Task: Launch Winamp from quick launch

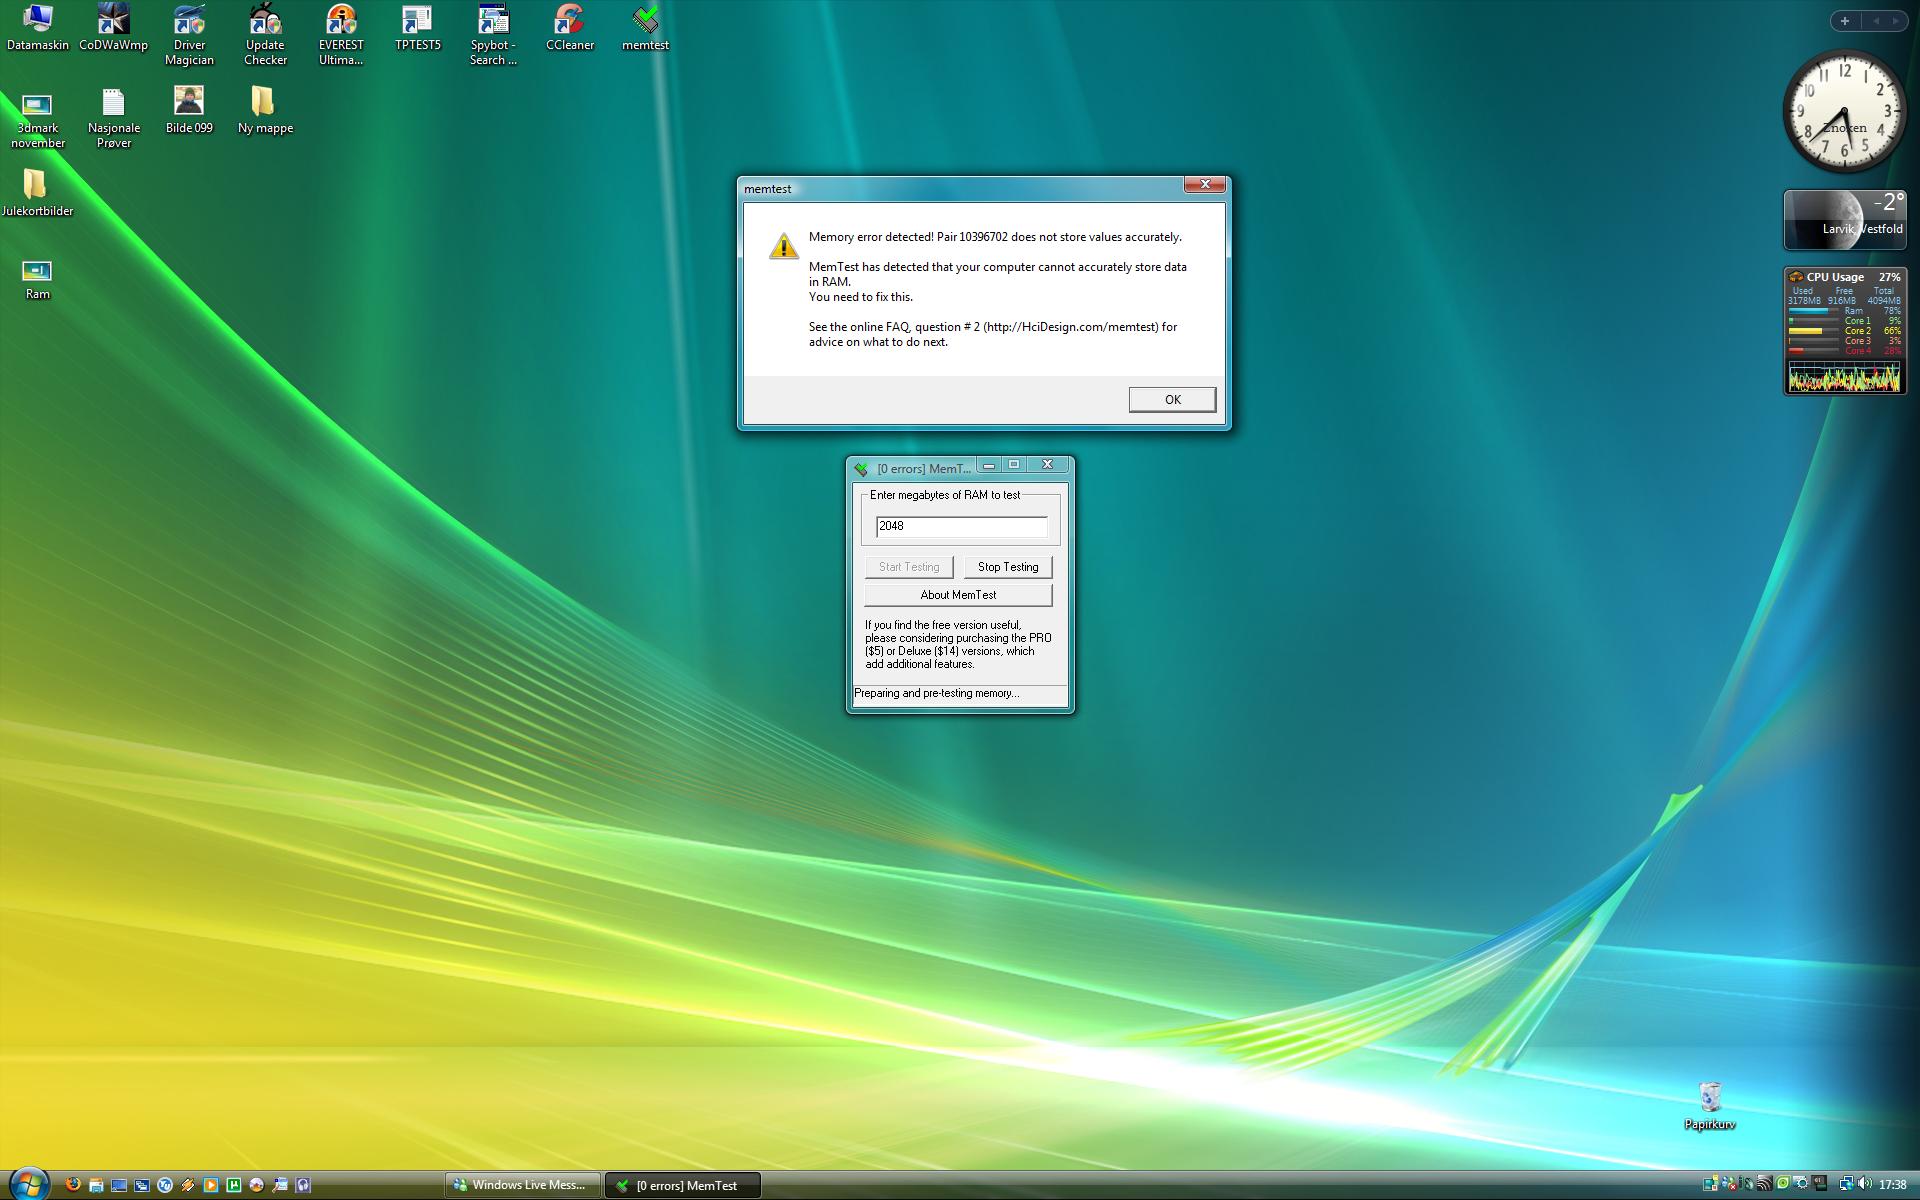Action: (x=188, y=1185)
